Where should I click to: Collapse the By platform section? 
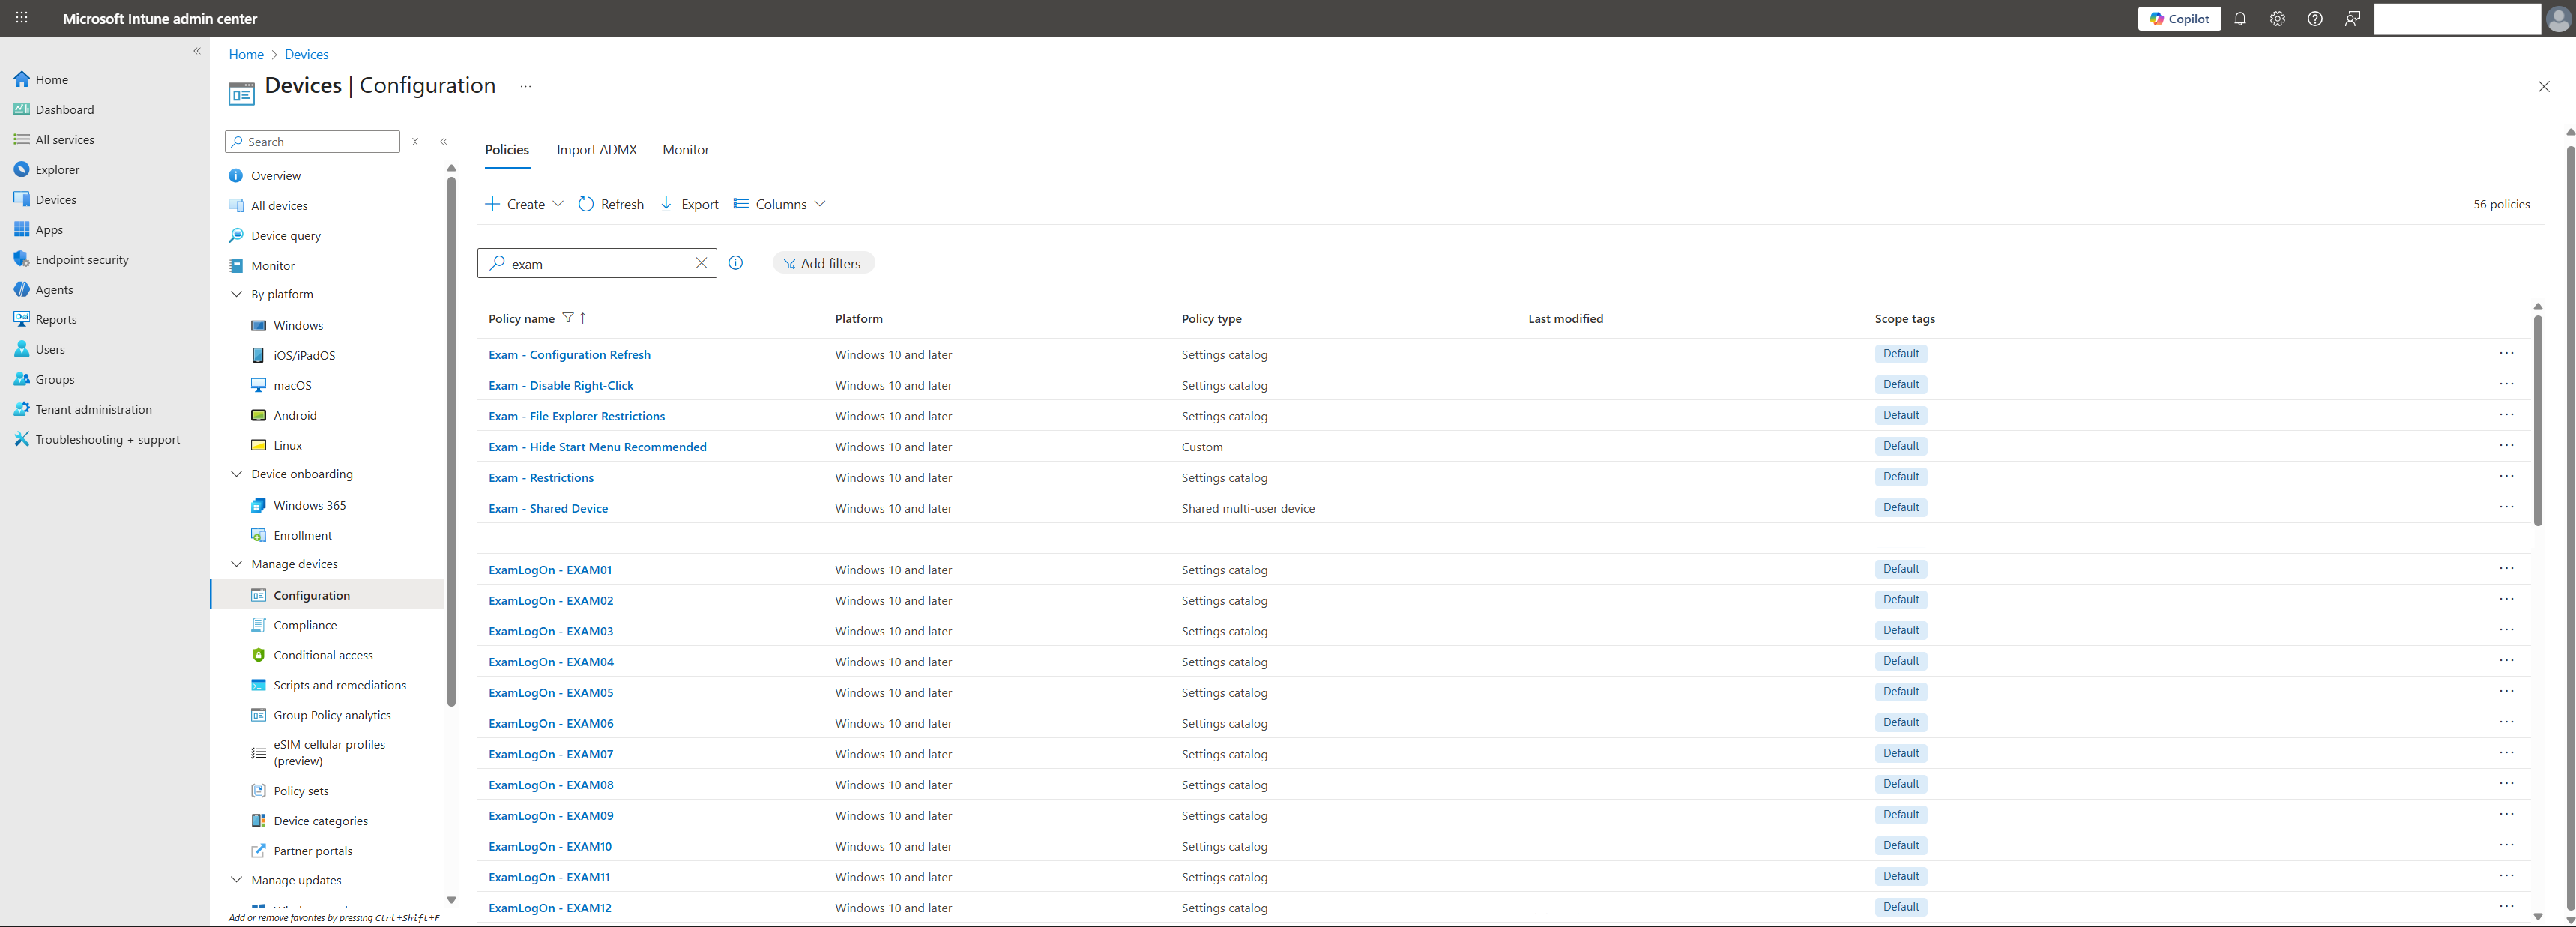click(236, 294)
